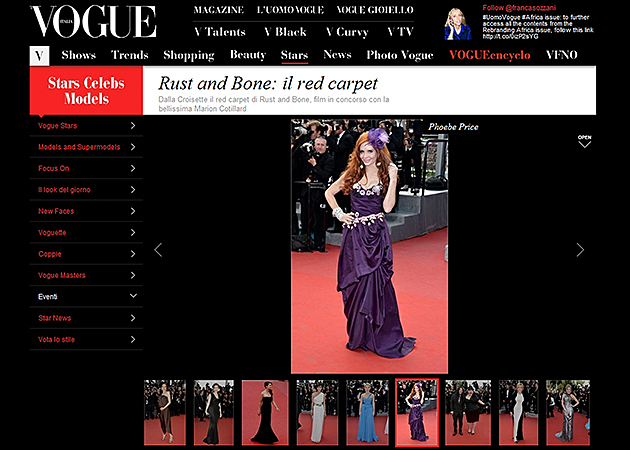Image resolution: width=630 pixels, height=450 pixels.
Task: Expand the Focus On section
Action: coord(133,168)
